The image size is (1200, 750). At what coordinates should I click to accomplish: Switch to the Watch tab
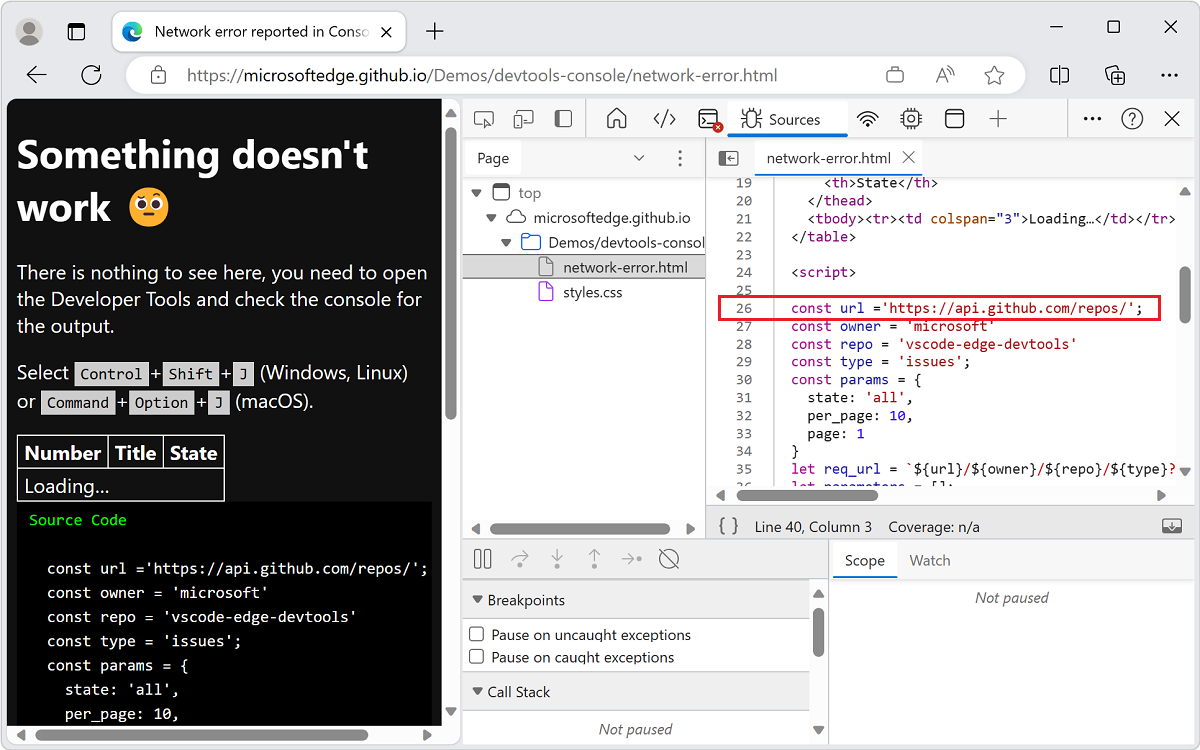pos(929,560)
